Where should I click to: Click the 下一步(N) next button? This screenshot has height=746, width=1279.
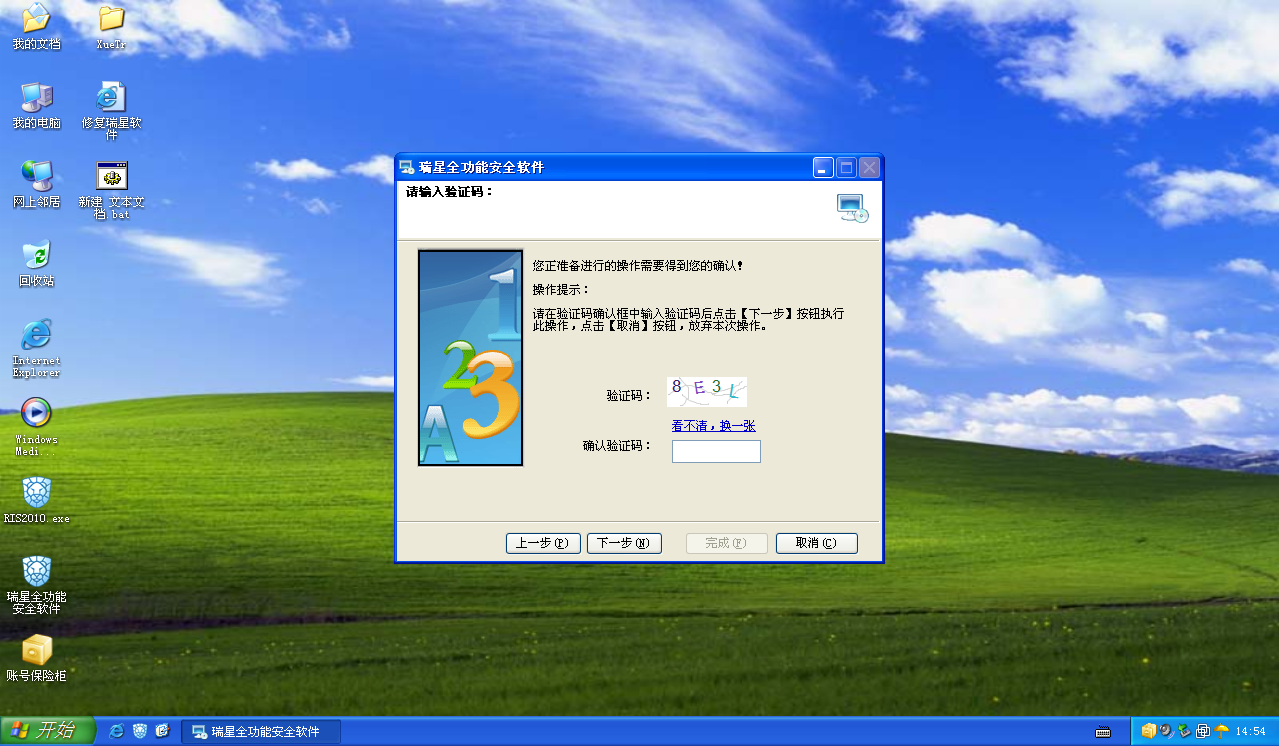pyautogui.click(x=625, y=543)
